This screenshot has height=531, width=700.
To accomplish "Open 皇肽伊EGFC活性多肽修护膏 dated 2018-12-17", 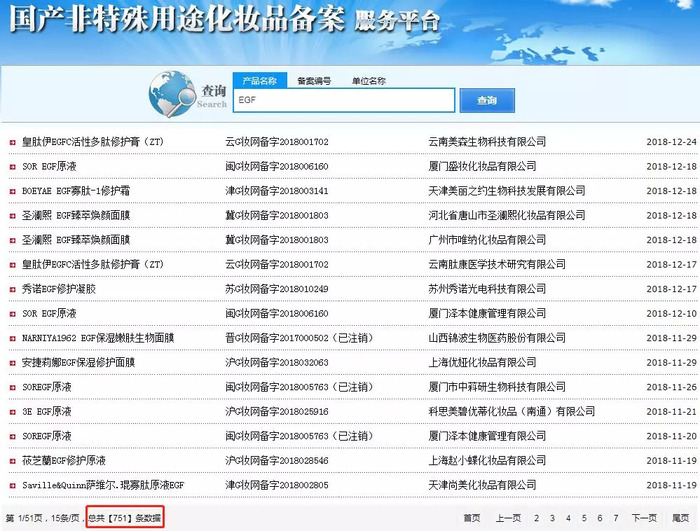I will pyautogui.click(x=93, y=265).
